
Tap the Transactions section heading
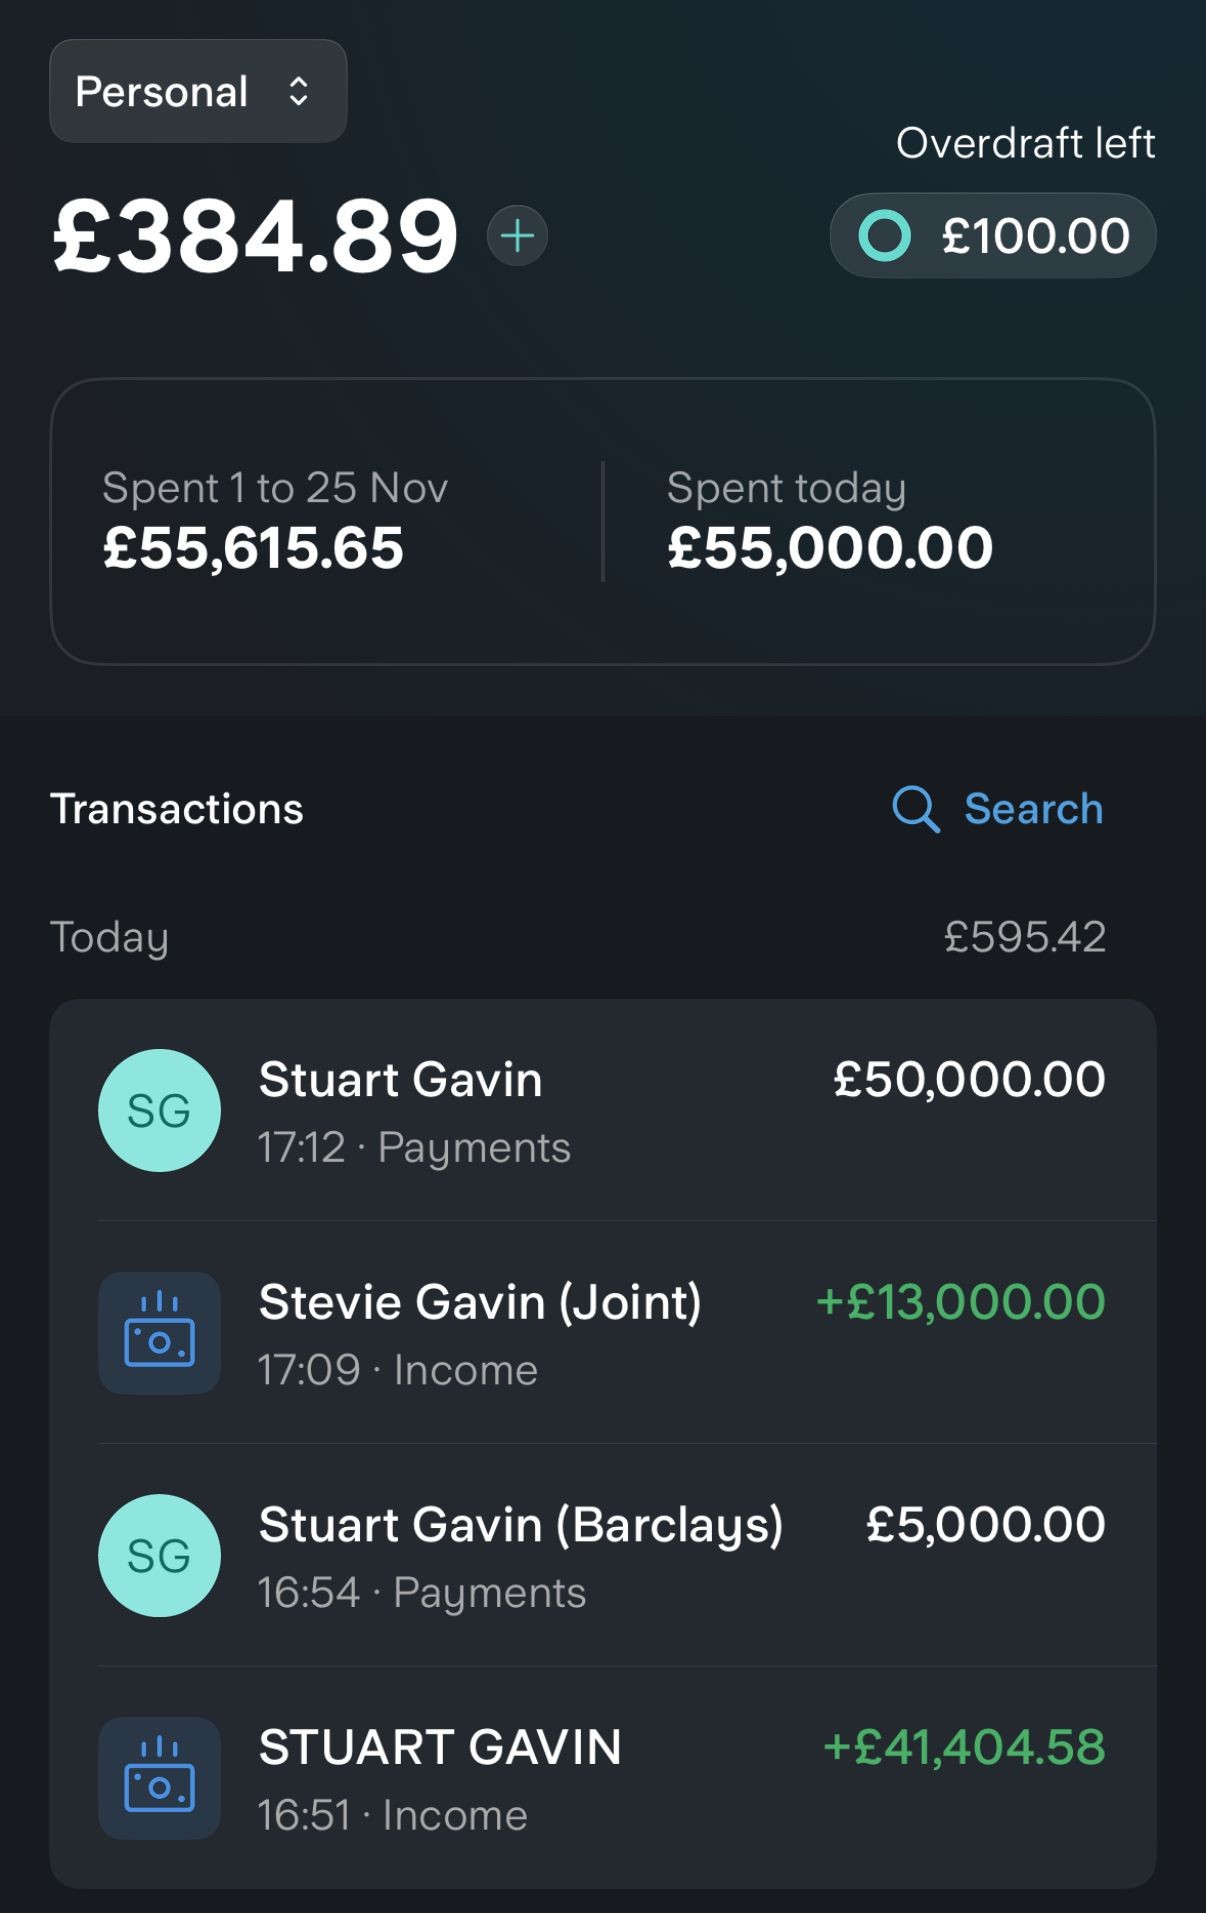[177, 809]
